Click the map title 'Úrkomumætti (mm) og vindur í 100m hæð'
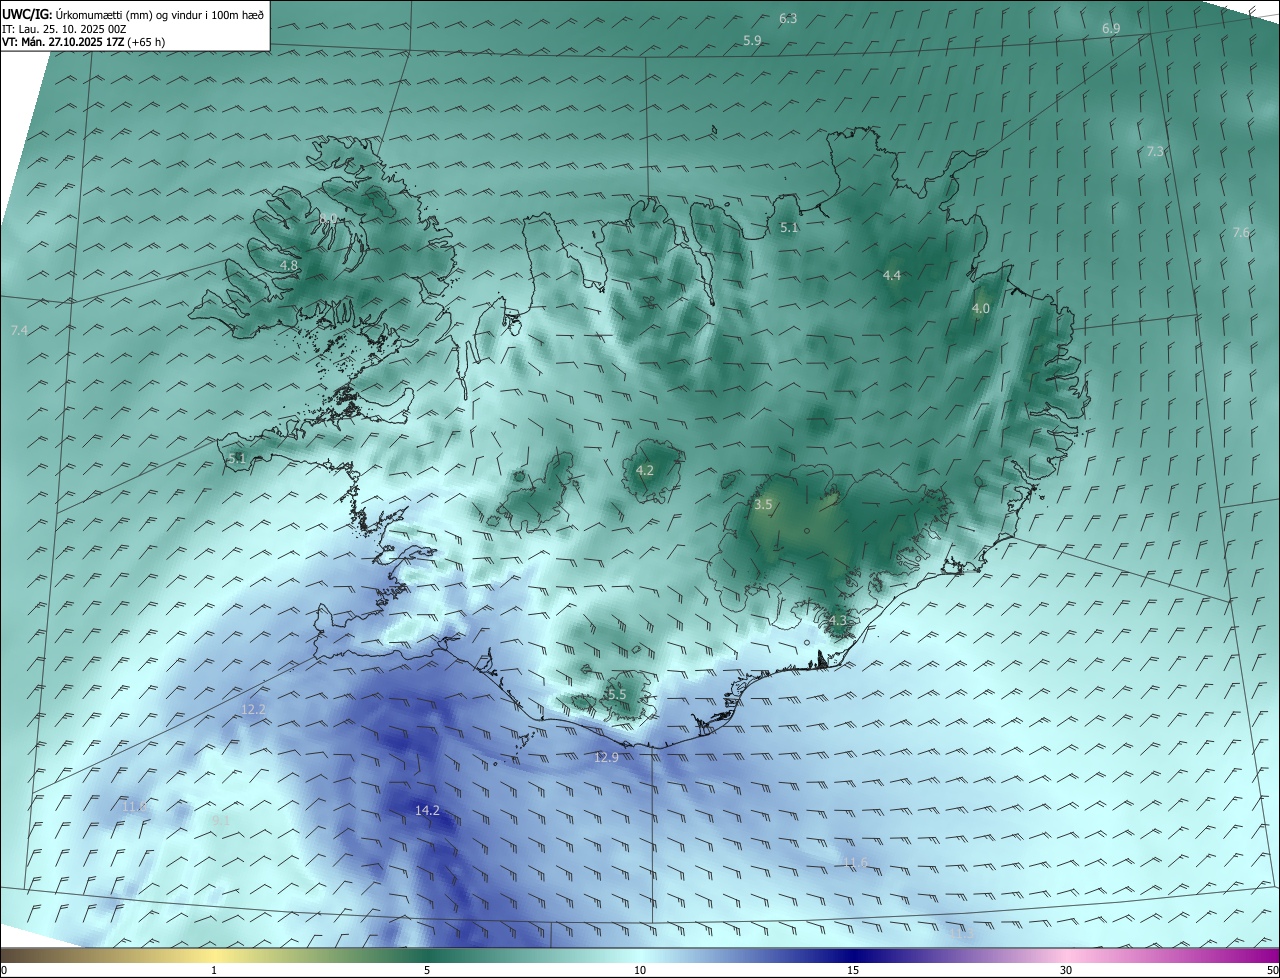This screenshot has height=978, width=1280. point(159,14)
